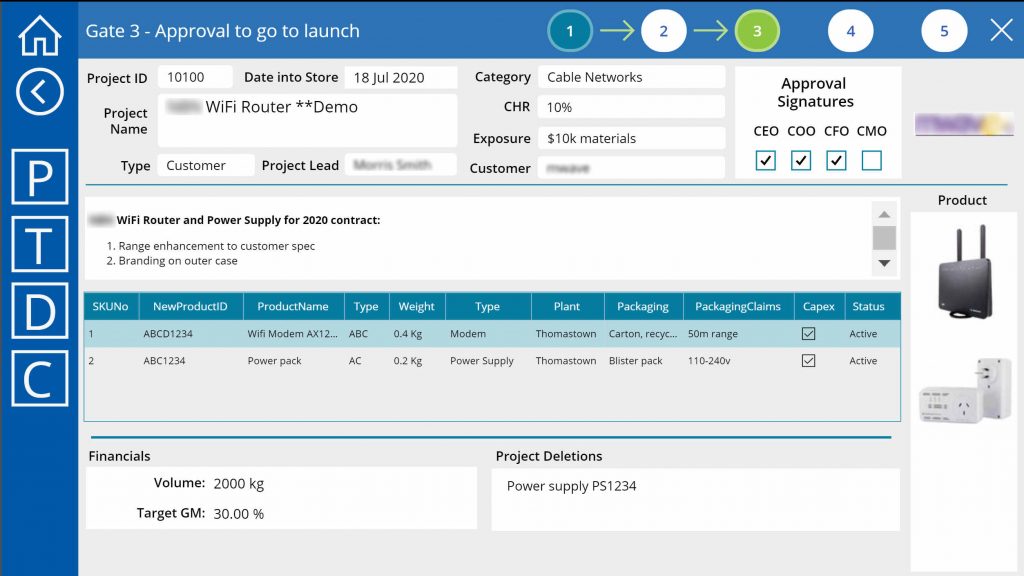Jump to gate step 5
This screenshot has width=1024, height=576.
point(944,31)
